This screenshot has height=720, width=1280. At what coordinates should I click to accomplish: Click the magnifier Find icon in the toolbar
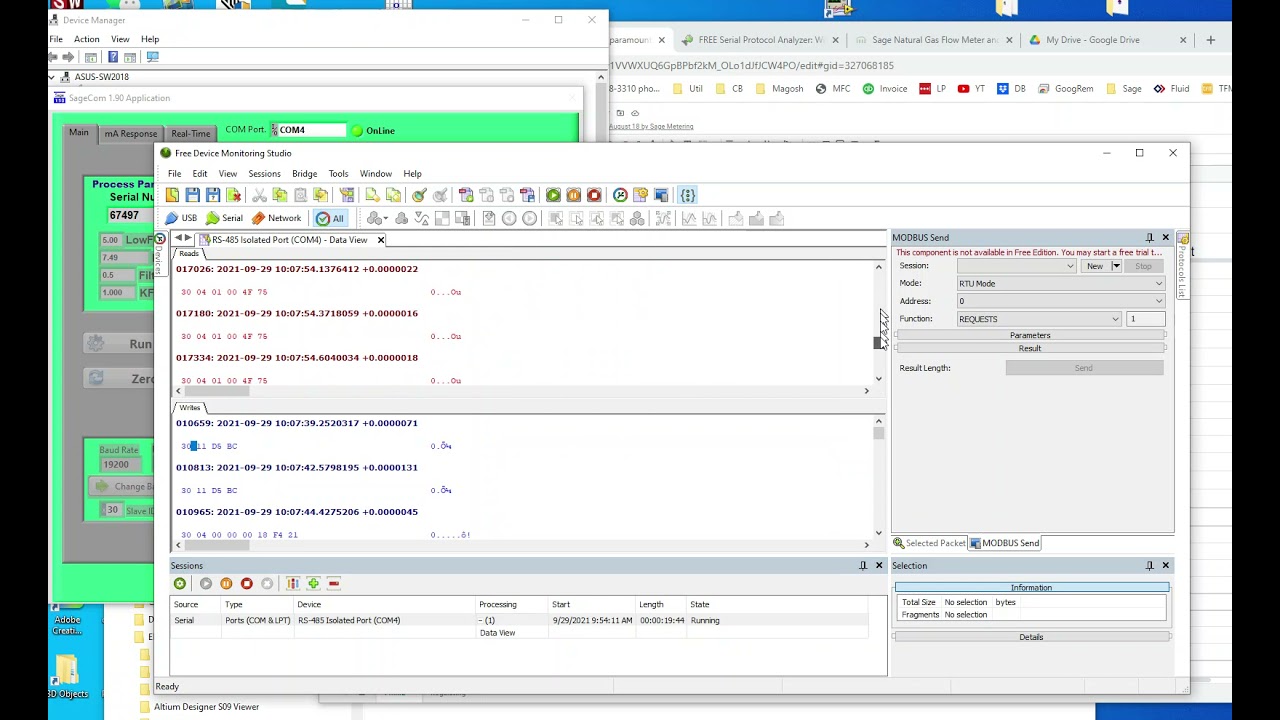[x=419, y=195]
